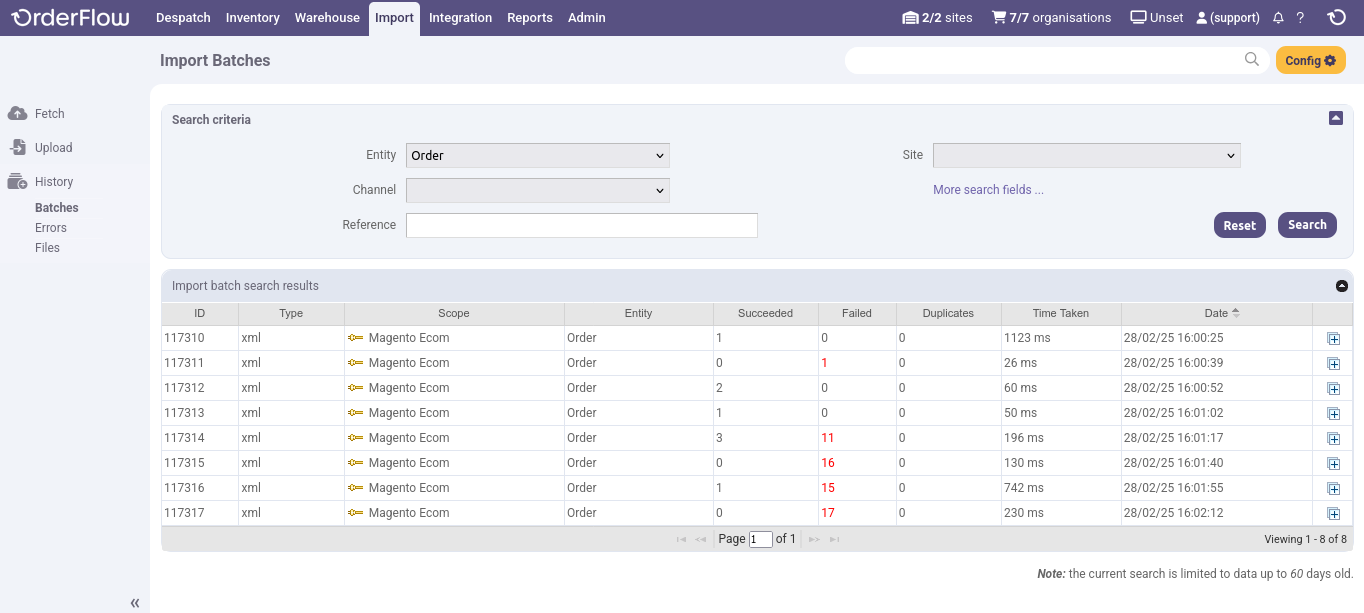The height and width of the screenshot is (613, 1364).
Task: Open More search fields link
Action: [x=988, y=189]
